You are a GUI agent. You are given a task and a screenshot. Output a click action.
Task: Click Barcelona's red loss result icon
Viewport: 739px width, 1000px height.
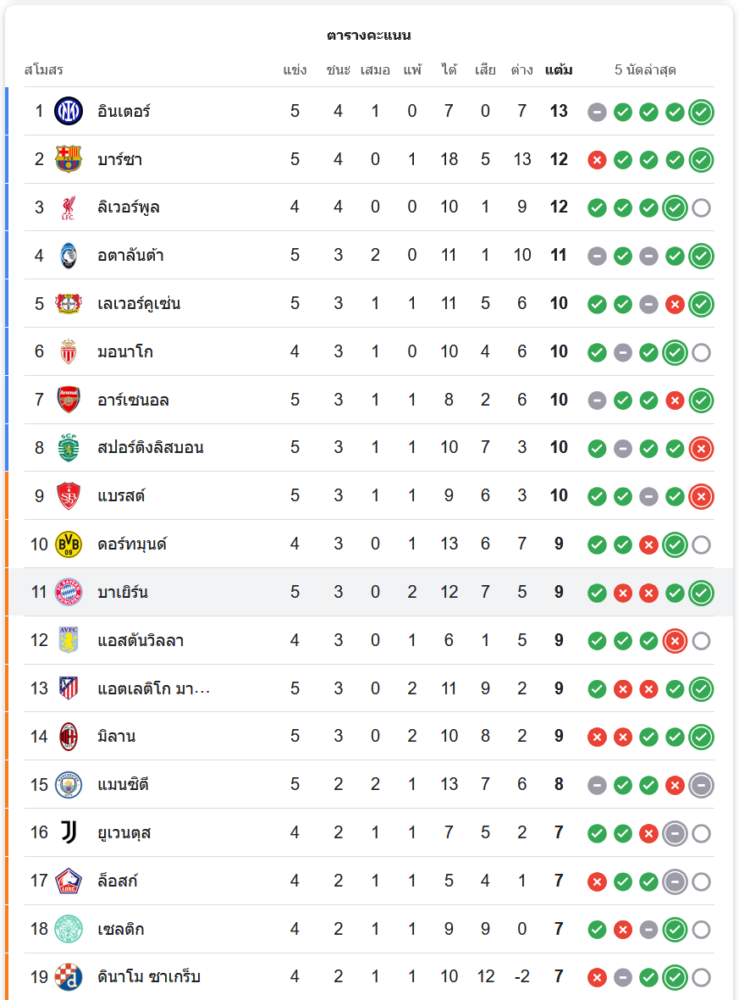(597, 160)
